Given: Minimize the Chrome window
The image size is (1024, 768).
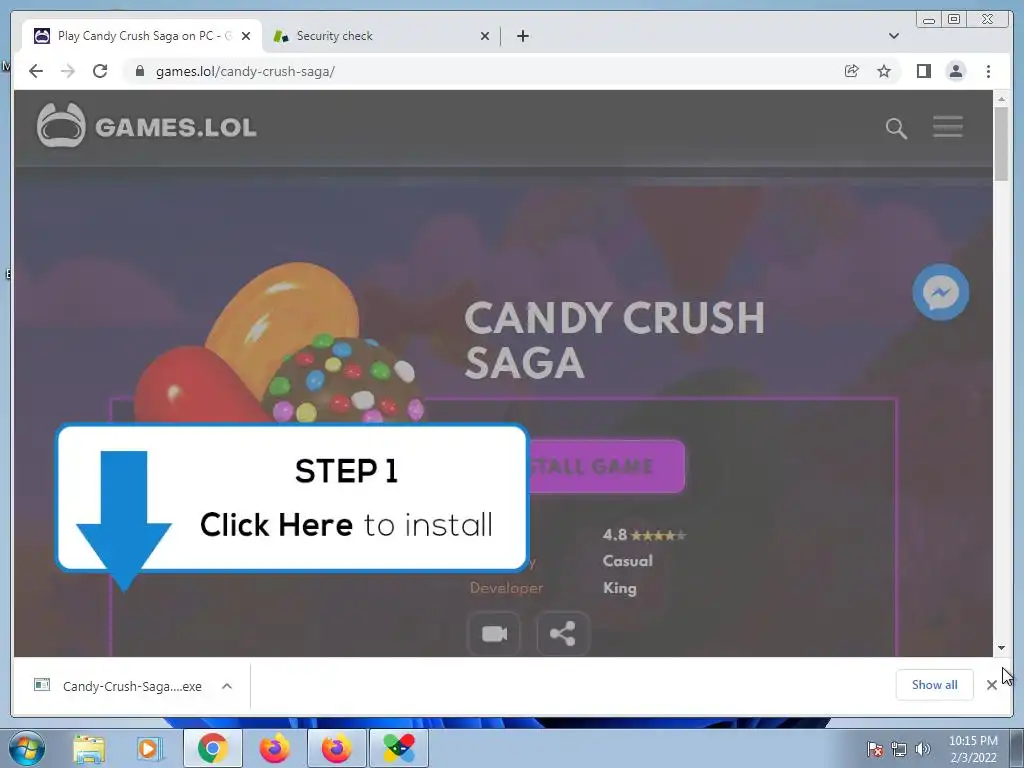Looking at the screenshot, I should (x=929, y=20).
